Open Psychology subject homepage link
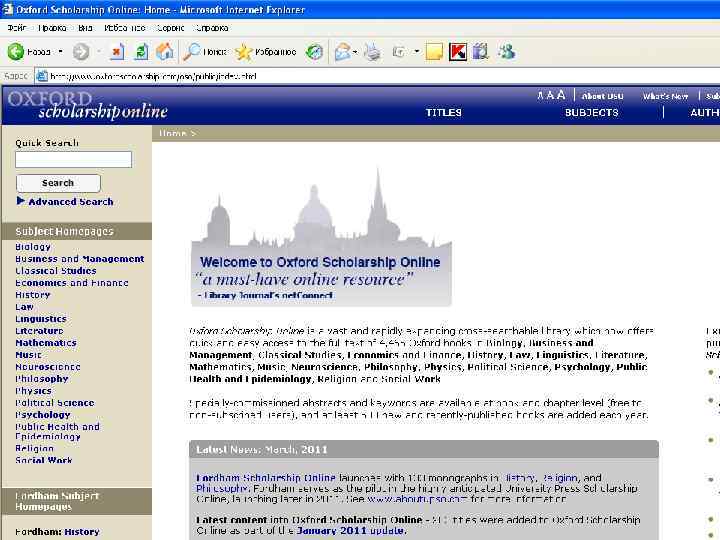This screenshot has width=720, height=540. pos(43,414)
